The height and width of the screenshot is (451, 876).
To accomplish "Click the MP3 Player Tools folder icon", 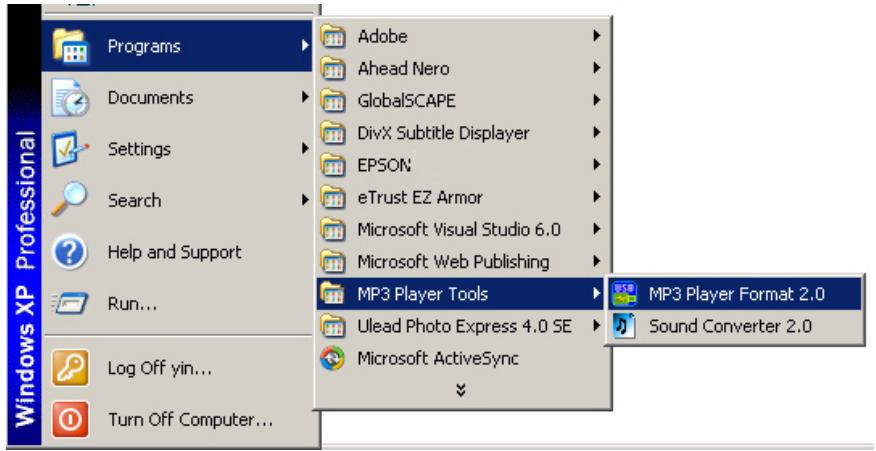I will (x=333, y=294).
